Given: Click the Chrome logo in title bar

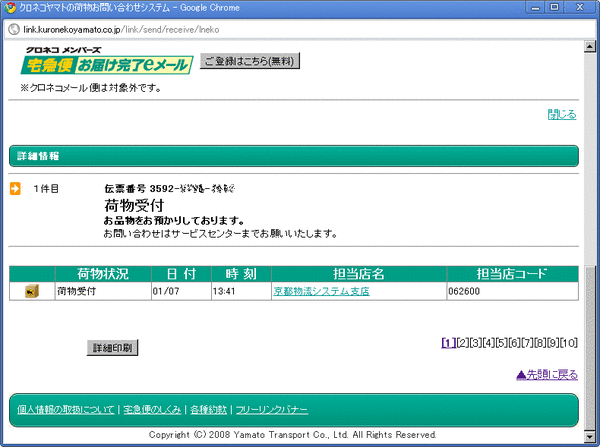Looking at the screenshot, I should click(10, 8).
